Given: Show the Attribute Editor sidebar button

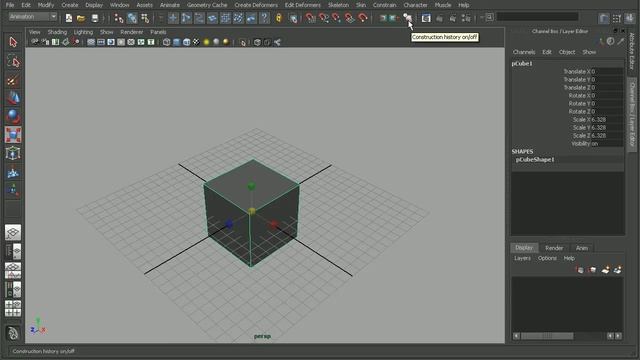Looking at the screenshot, I should pos(604,18).
